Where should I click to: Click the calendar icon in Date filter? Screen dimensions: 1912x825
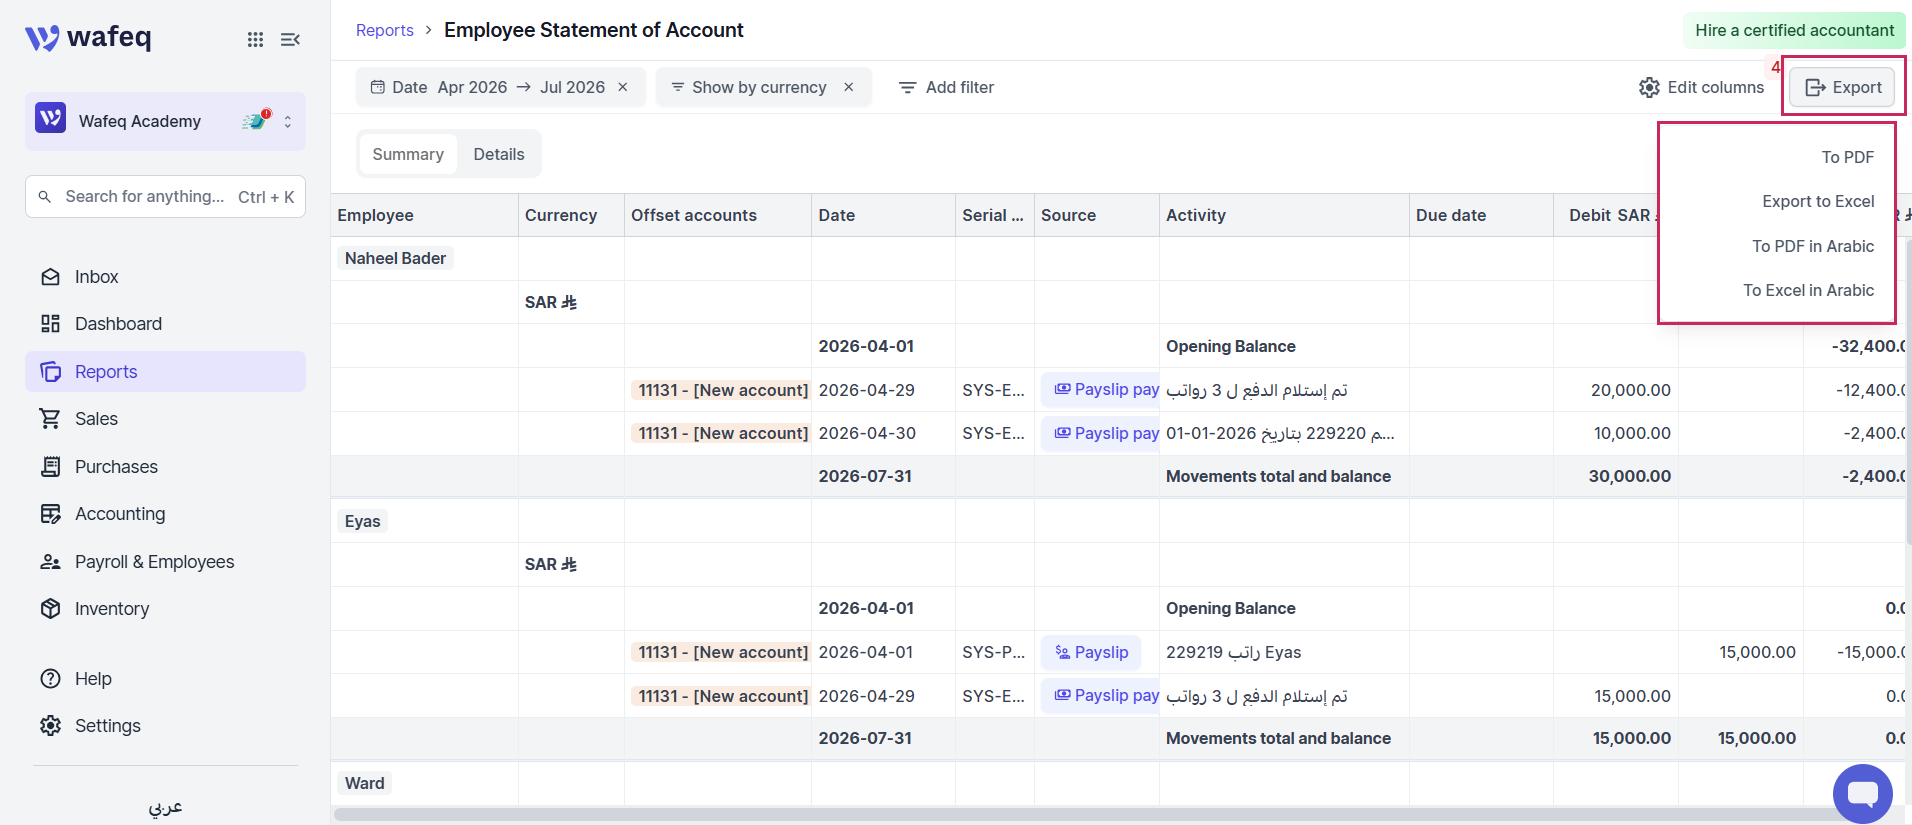pos(378,87)
